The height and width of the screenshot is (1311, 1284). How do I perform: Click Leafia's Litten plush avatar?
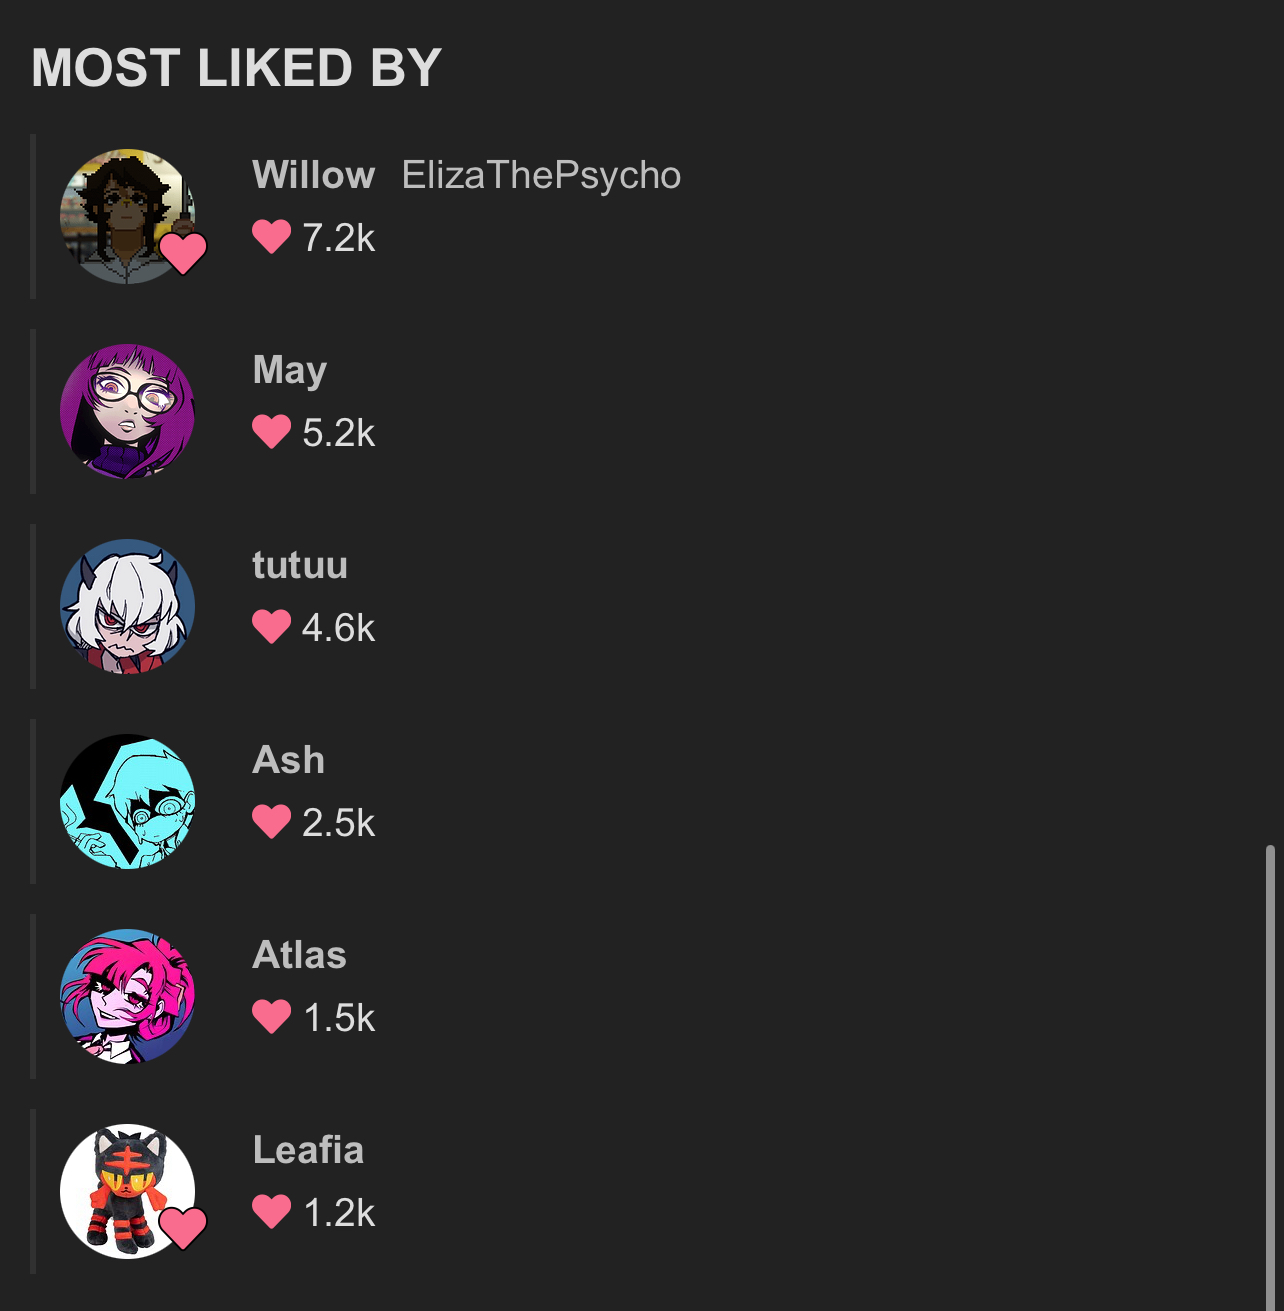point(127,1191)
